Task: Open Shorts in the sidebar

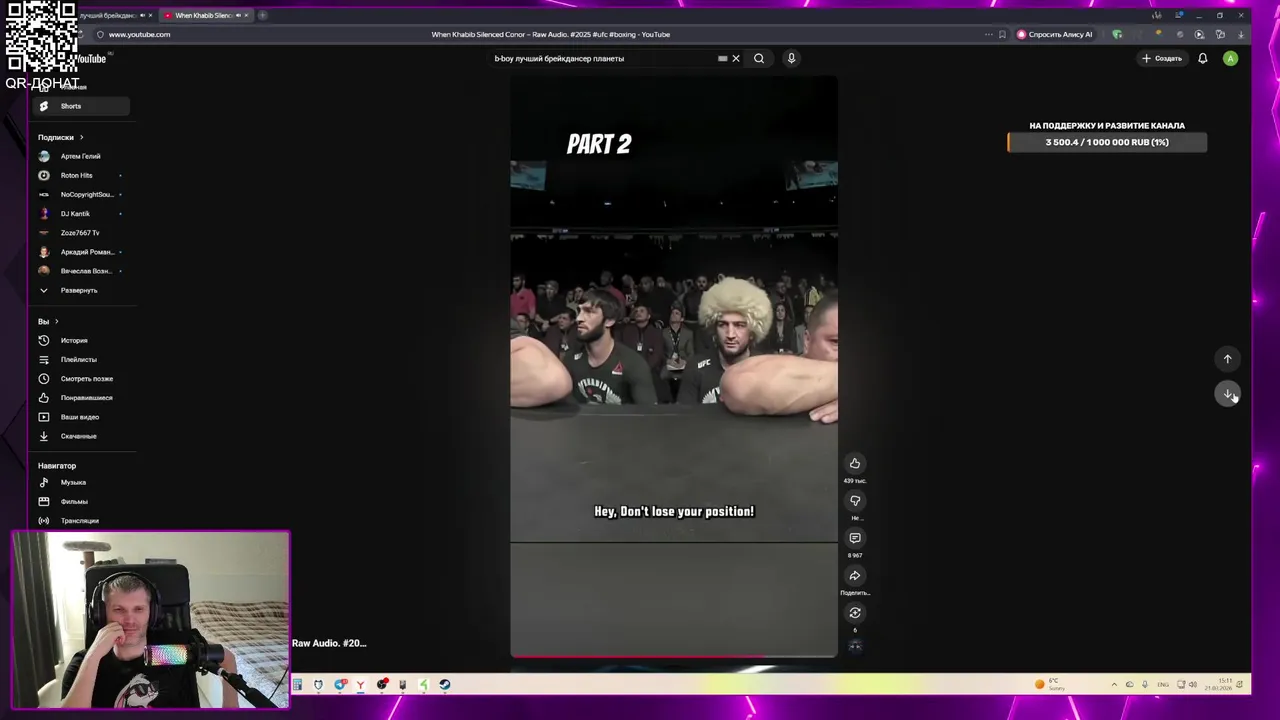Action: [80, 106]
